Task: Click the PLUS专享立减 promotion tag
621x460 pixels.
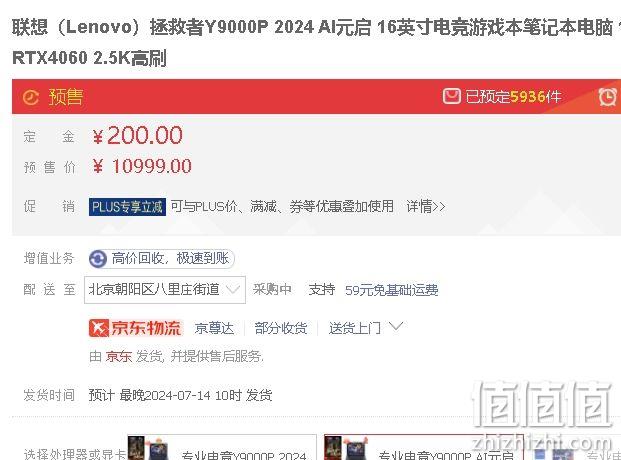Action: pos(127,207)
